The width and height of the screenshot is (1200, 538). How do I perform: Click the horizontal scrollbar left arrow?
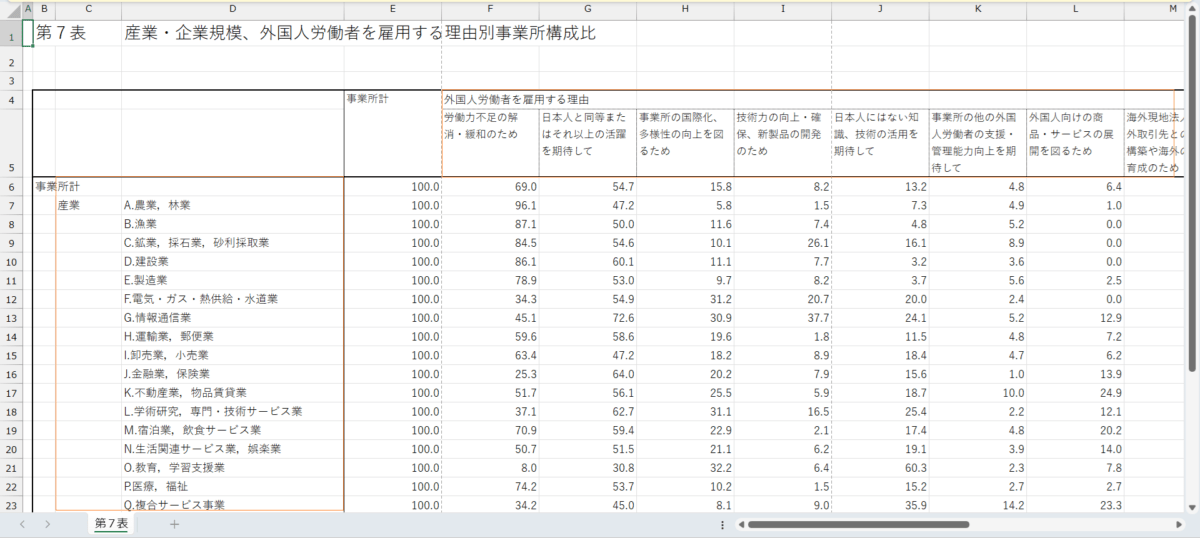(x=740, y=524)
